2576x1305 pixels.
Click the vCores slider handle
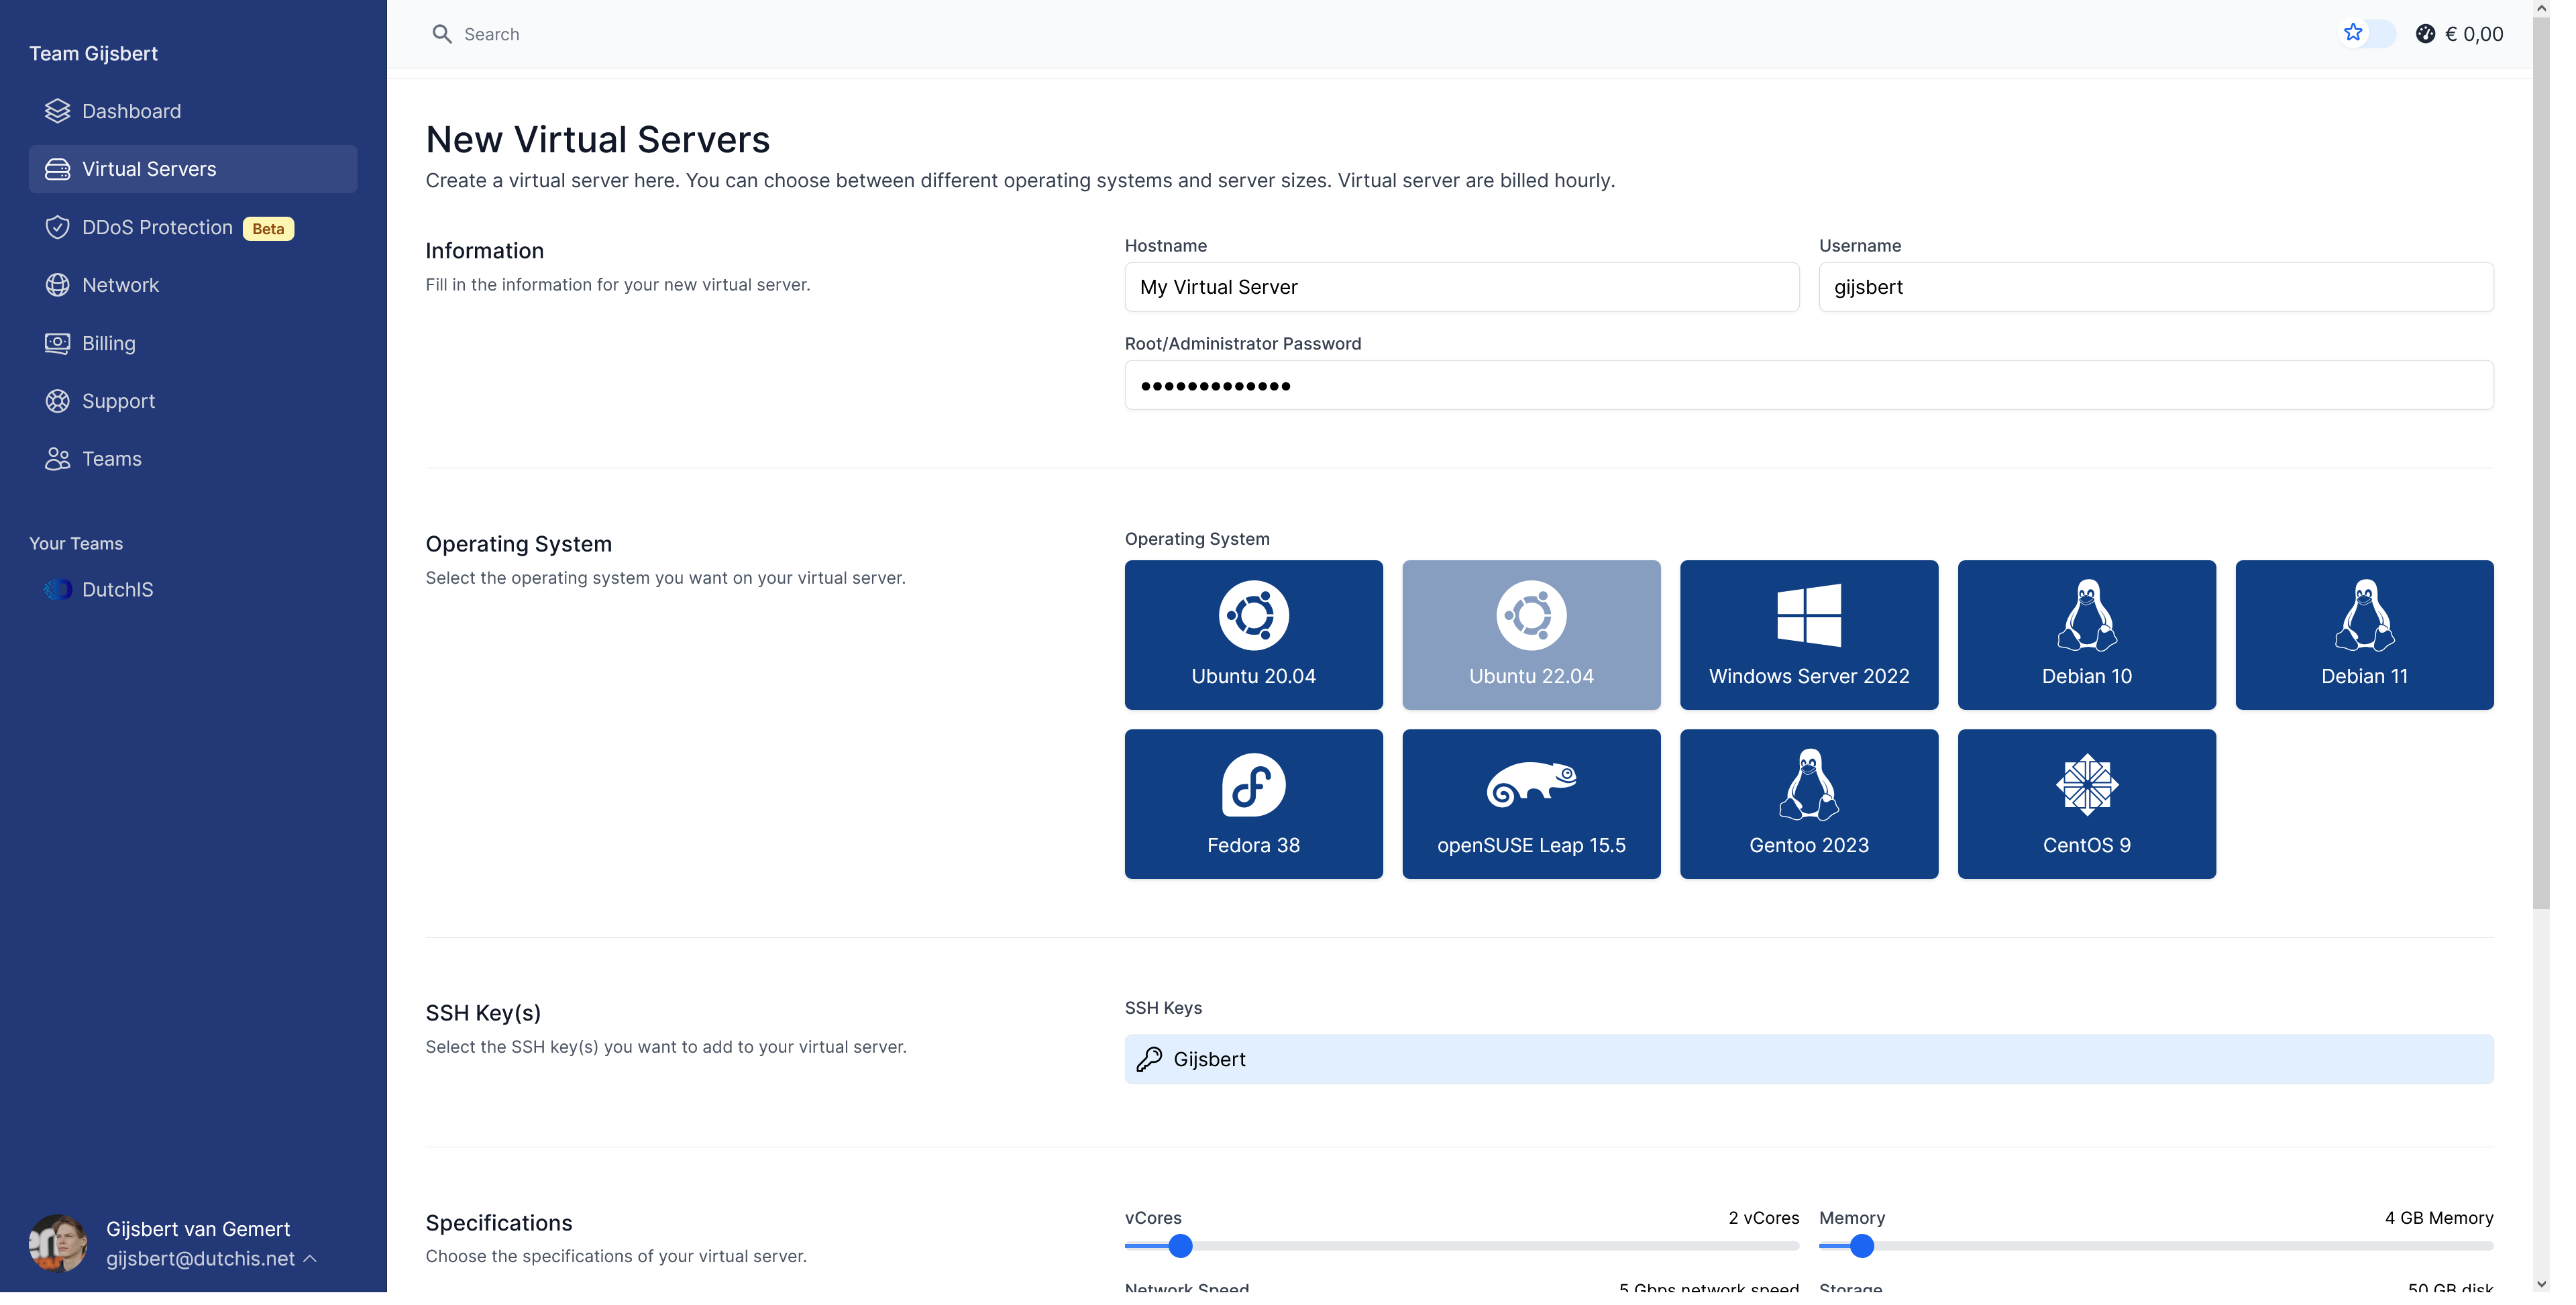click(x=1192, y=1258)
